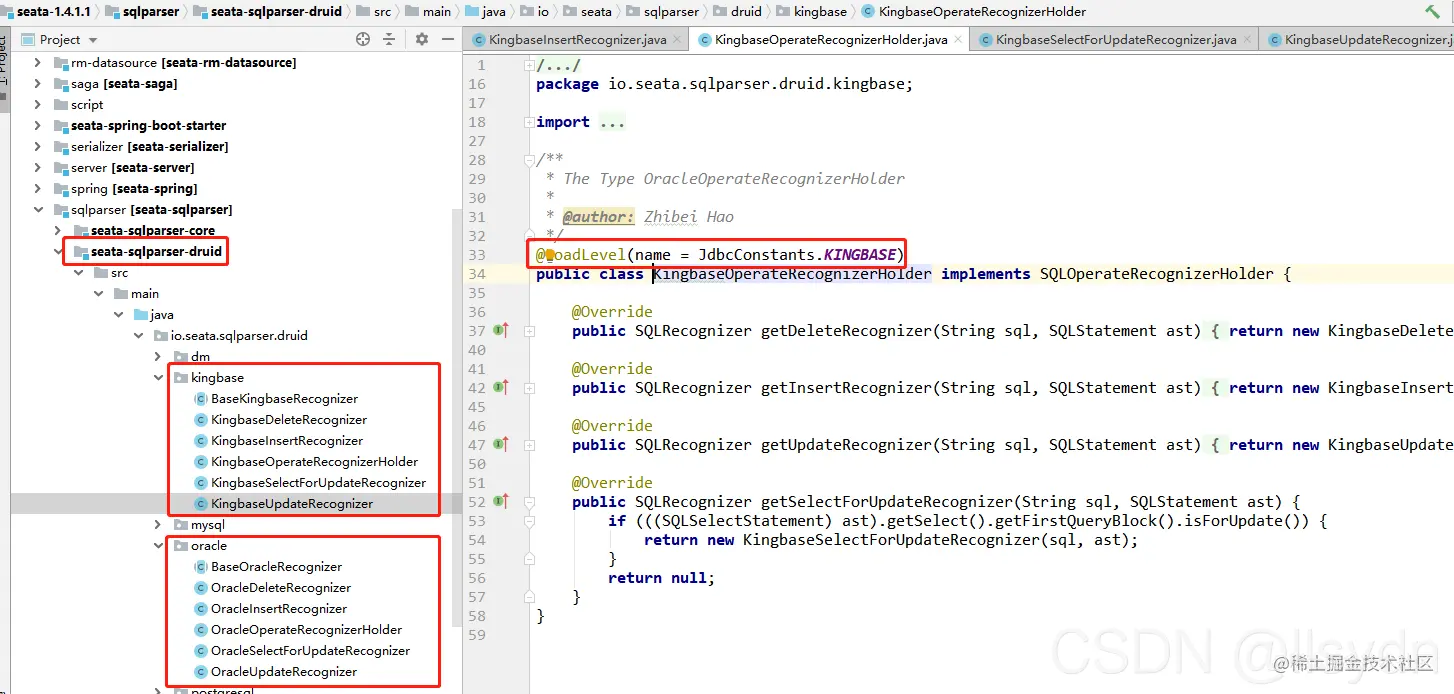The width and height of the screenshot is (1454, 694).
Task: Unfold the collapsed header comment on line 1
Action: pyautogui.click(x=528, y=65)
